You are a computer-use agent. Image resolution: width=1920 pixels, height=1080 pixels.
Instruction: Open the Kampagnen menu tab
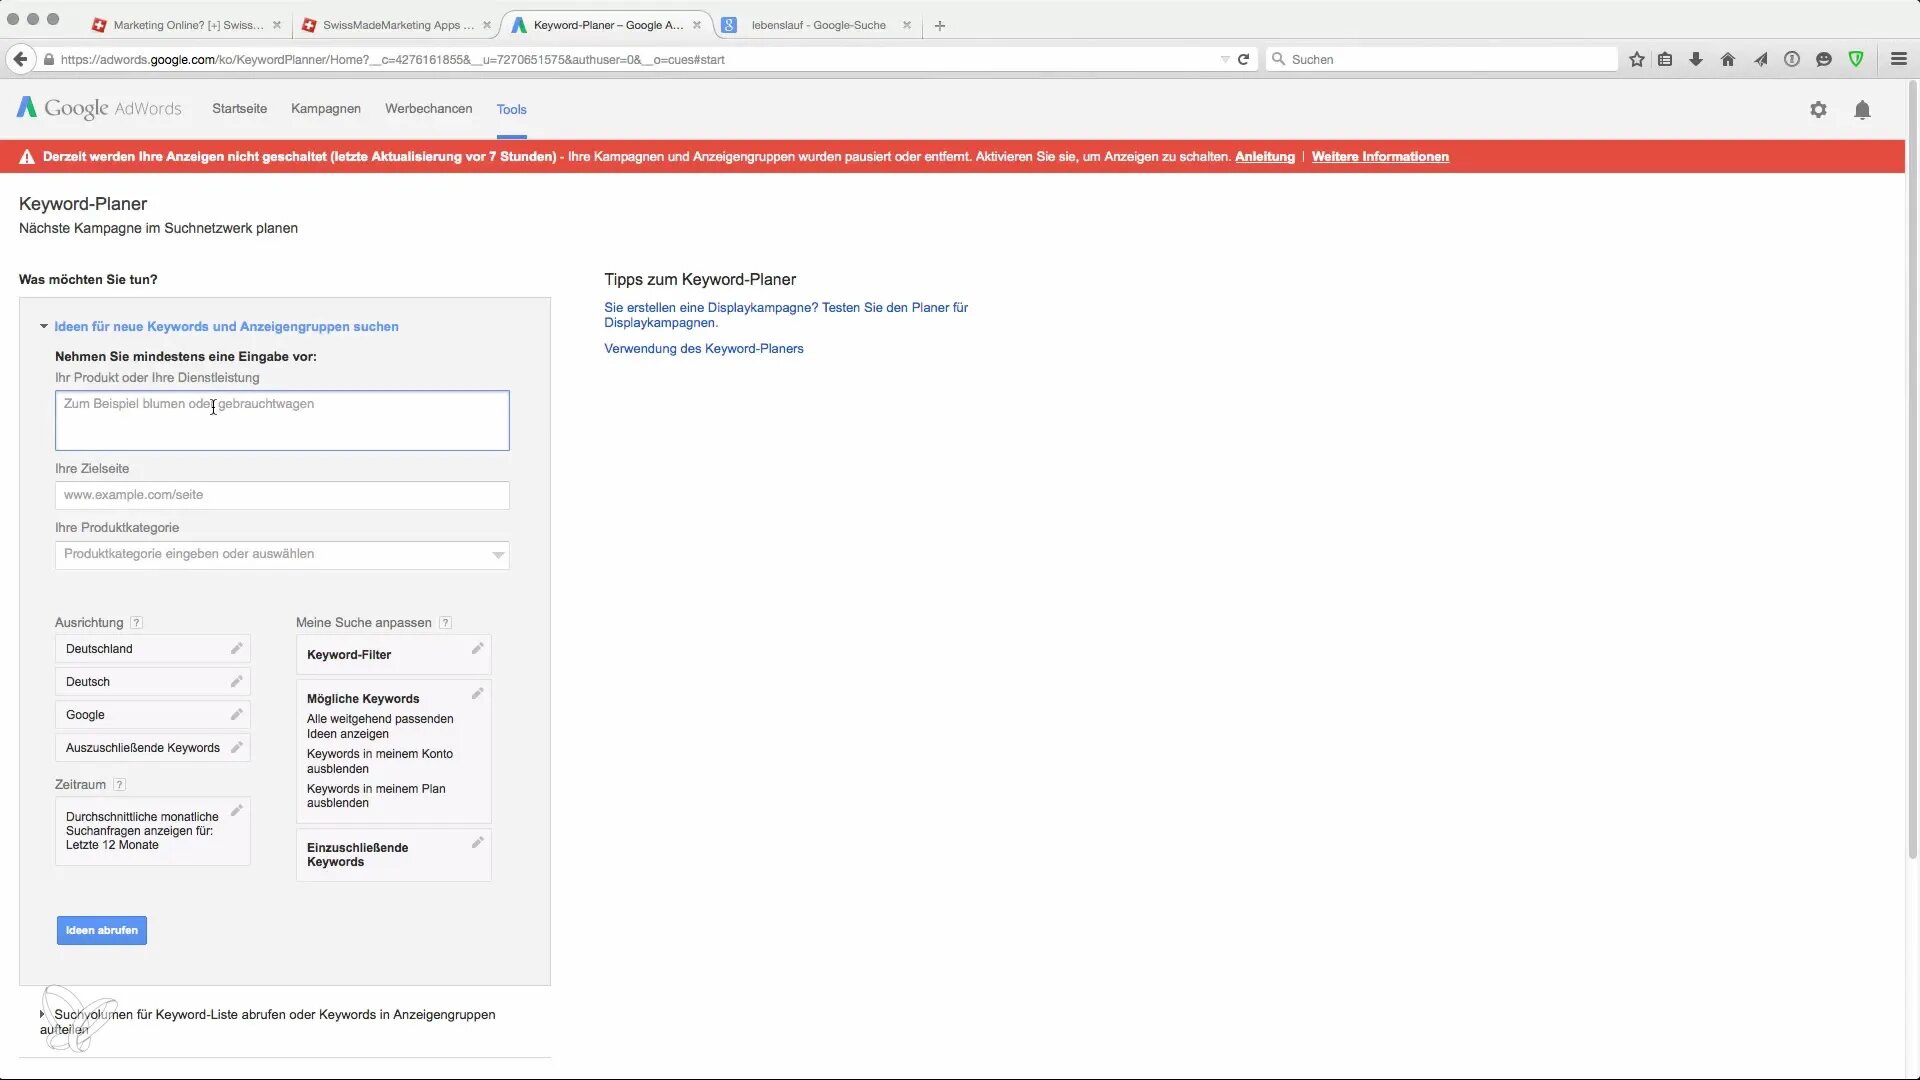tap(325, 109)
